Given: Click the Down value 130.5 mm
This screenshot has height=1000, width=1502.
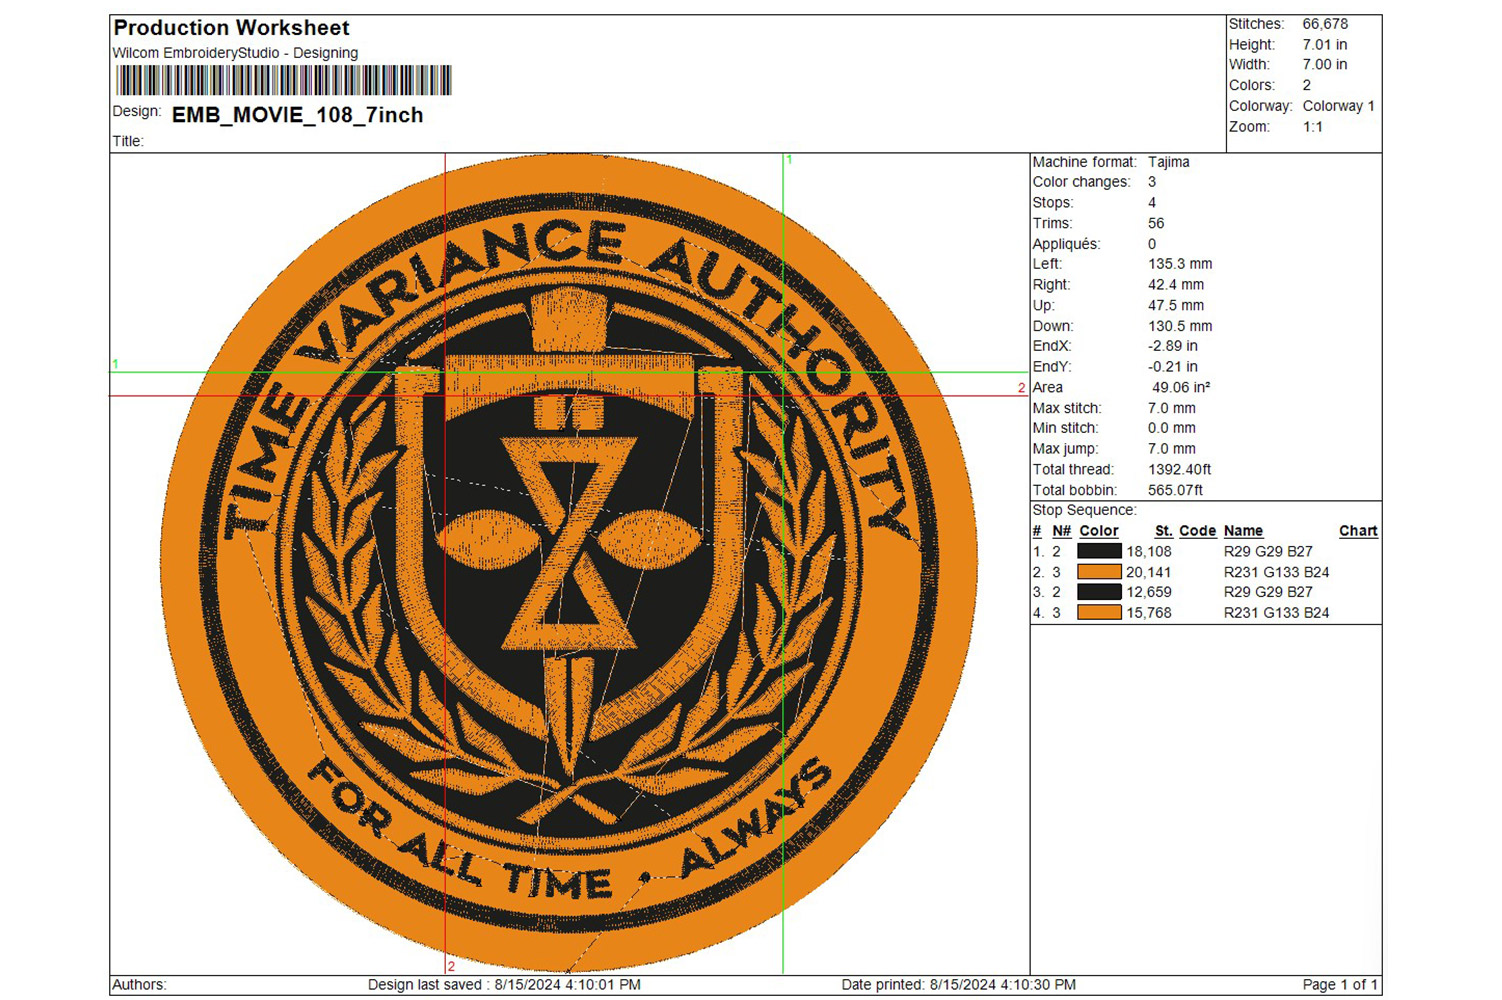Looking at the screenshot, I should click(x=1180, y=327).
